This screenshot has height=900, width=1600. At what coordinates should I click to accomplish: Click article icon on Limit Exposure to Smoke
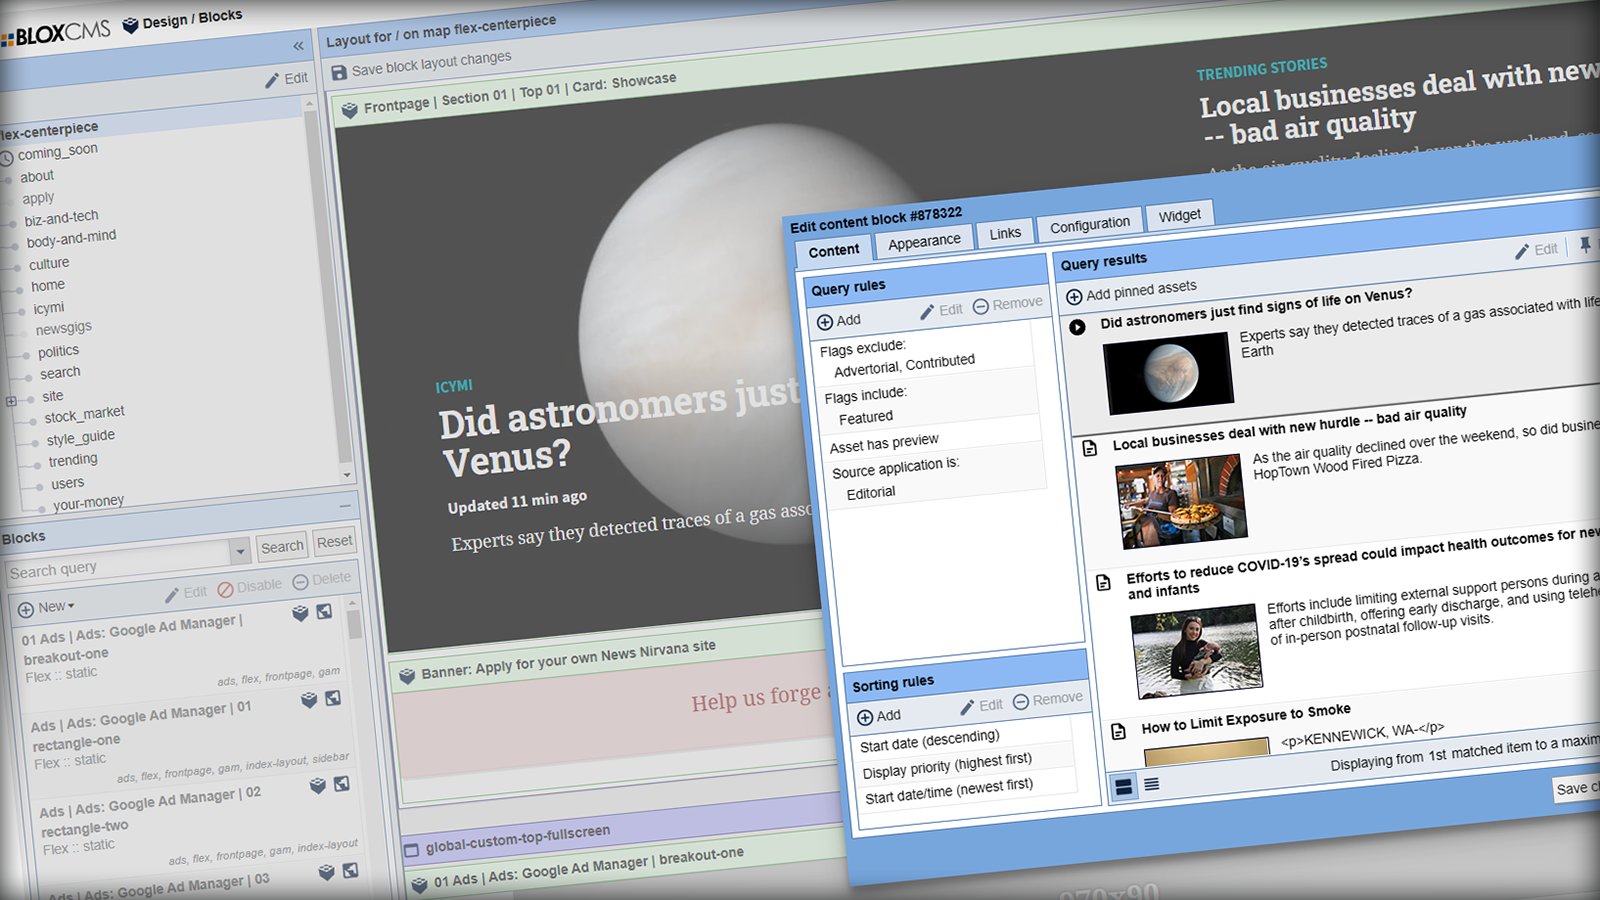[x=1119, y=731]
